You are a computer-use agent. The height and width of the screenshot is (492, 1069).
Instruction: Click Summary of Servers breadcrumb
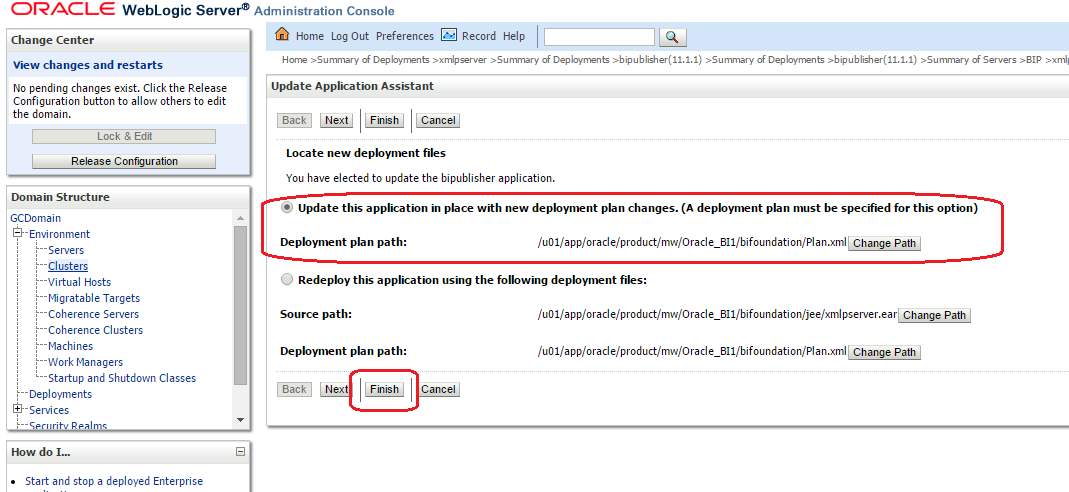pyautogui.click(x=972, y=59)
